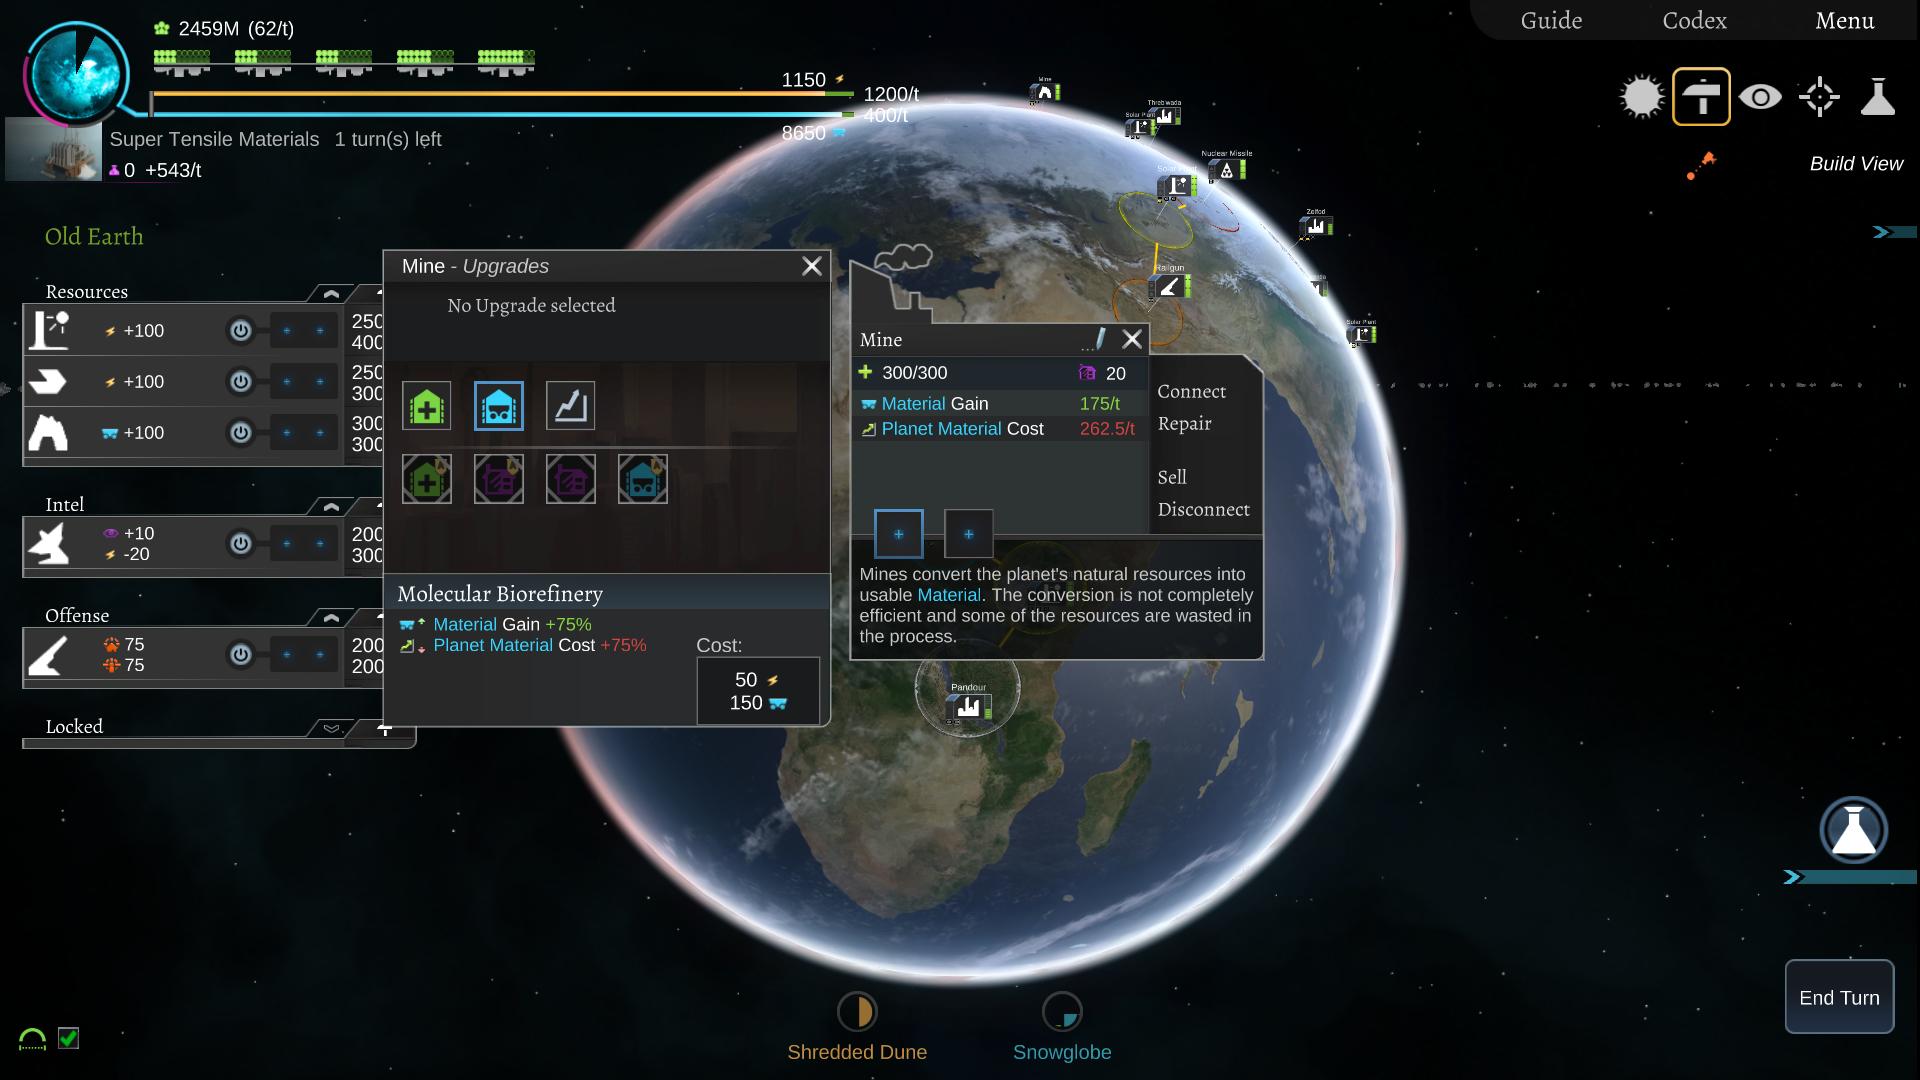Select the second mine upgrade building icon
This screenshot has width=1920, height=1080.
[498, 405]
